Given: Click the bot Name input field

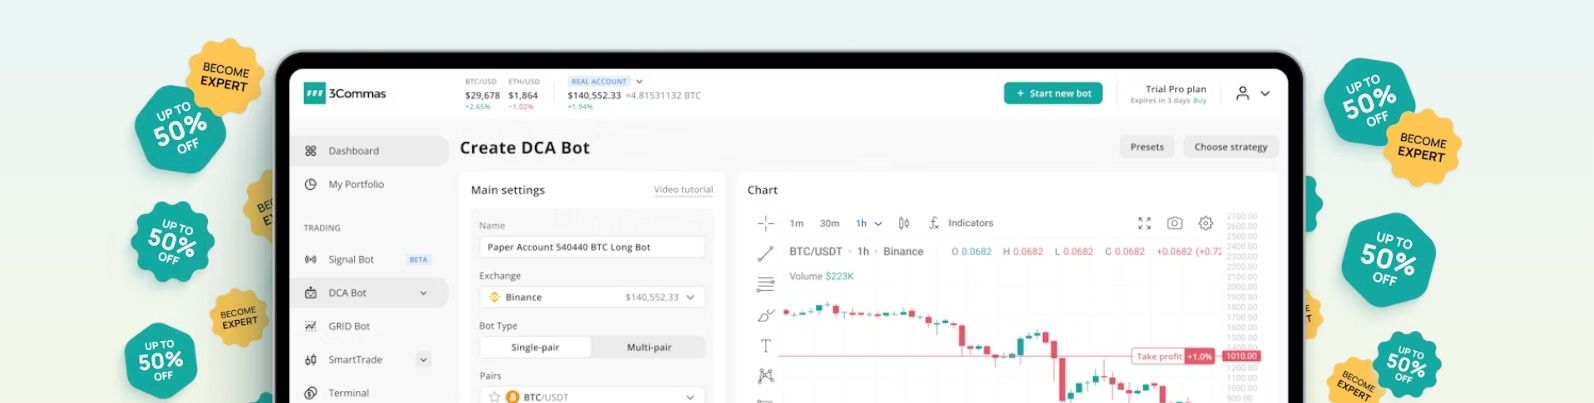Looking at the screenshot, I should [x=592, y=247].
